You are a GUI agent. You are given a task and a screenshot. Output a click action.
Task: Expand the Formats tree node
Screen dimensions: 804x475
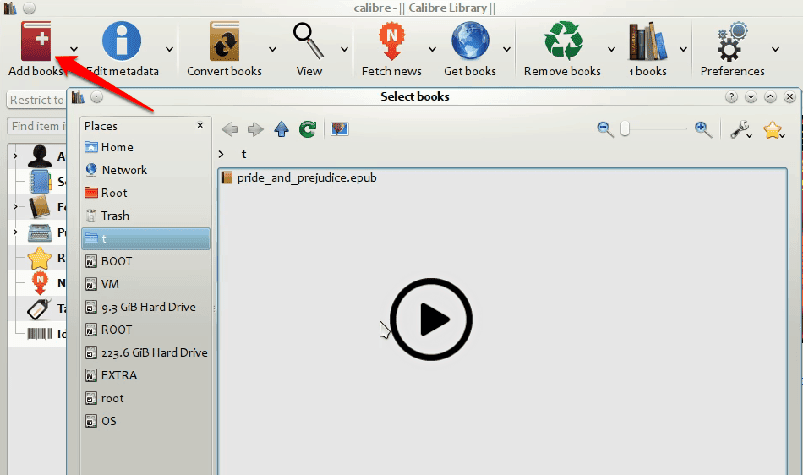click(15, 207)
